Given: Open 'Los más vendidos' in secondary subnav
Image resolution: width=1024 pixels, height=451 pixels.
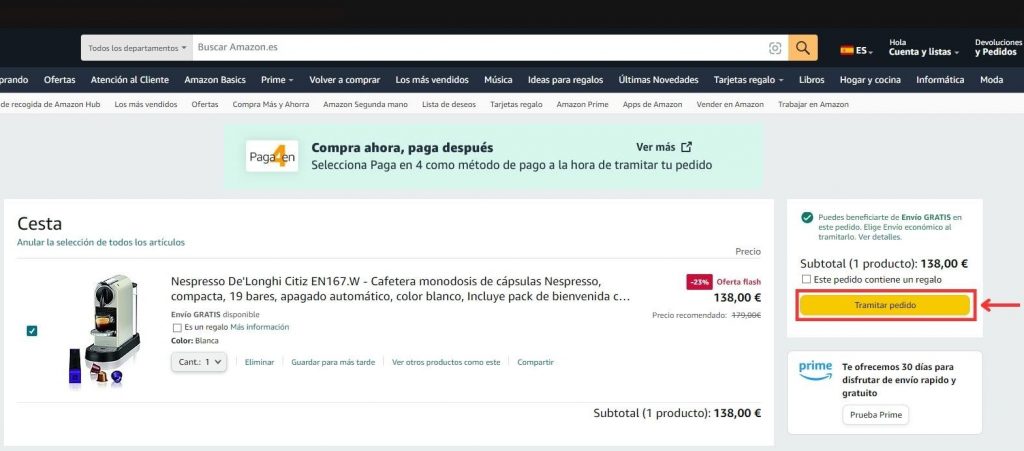Looking at the screenshot, I should click(146, 104).
